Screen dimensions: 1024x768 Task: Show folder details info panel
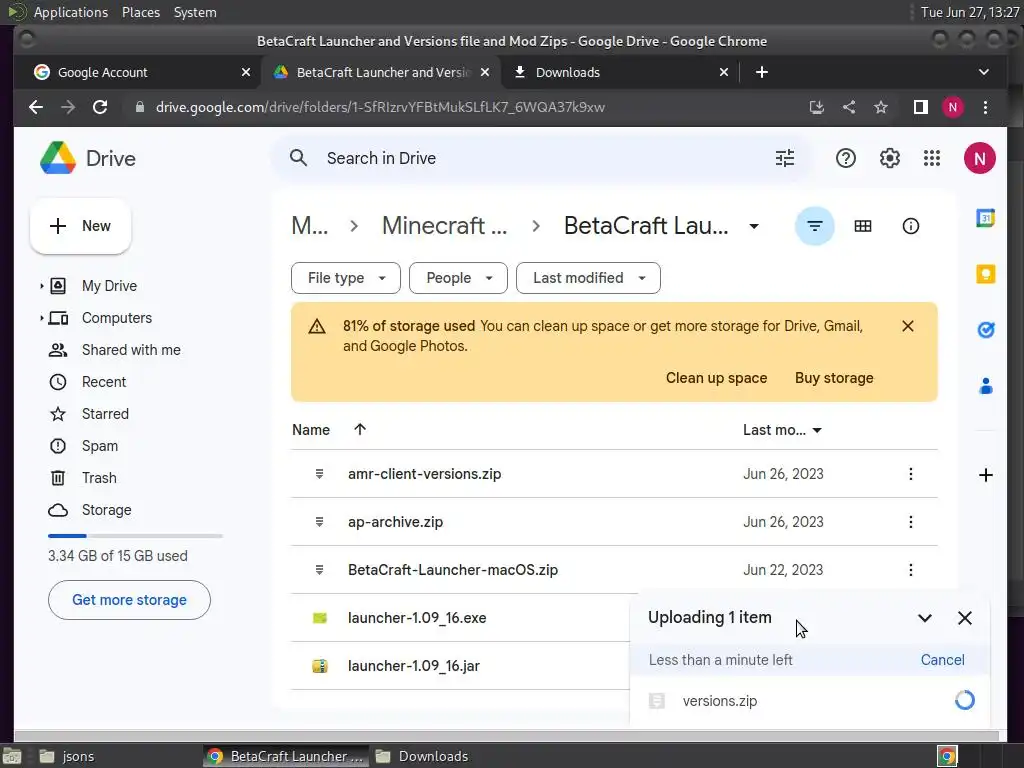tap(910, 226)
